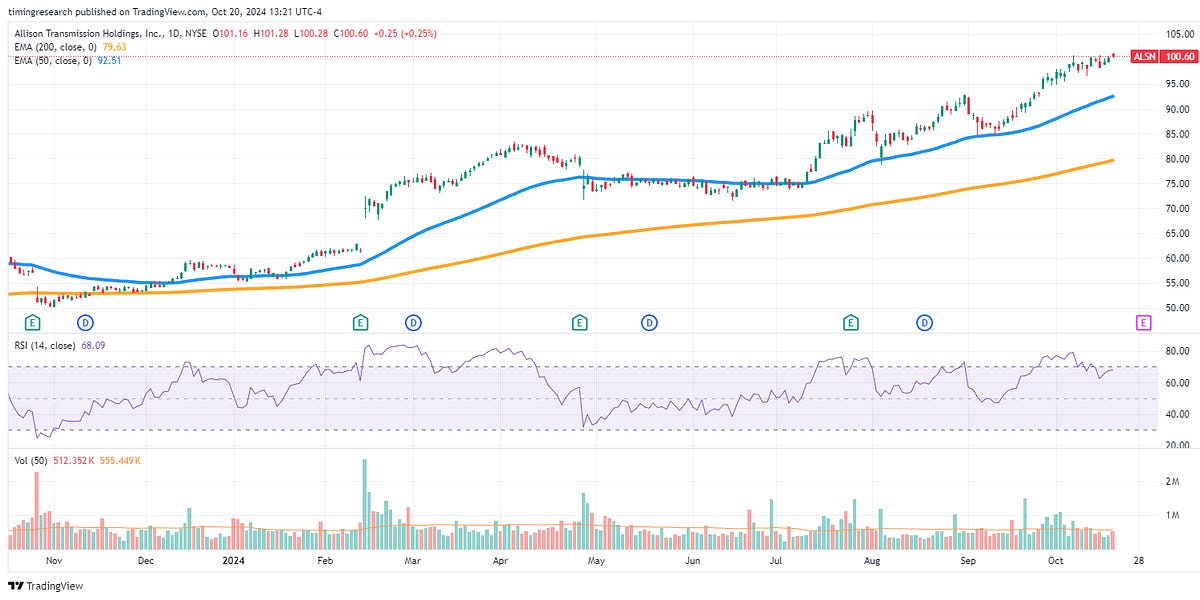The image size is (1200, 600).
Task: Click the blue D dividend icon near December
Action: (83, 322)
